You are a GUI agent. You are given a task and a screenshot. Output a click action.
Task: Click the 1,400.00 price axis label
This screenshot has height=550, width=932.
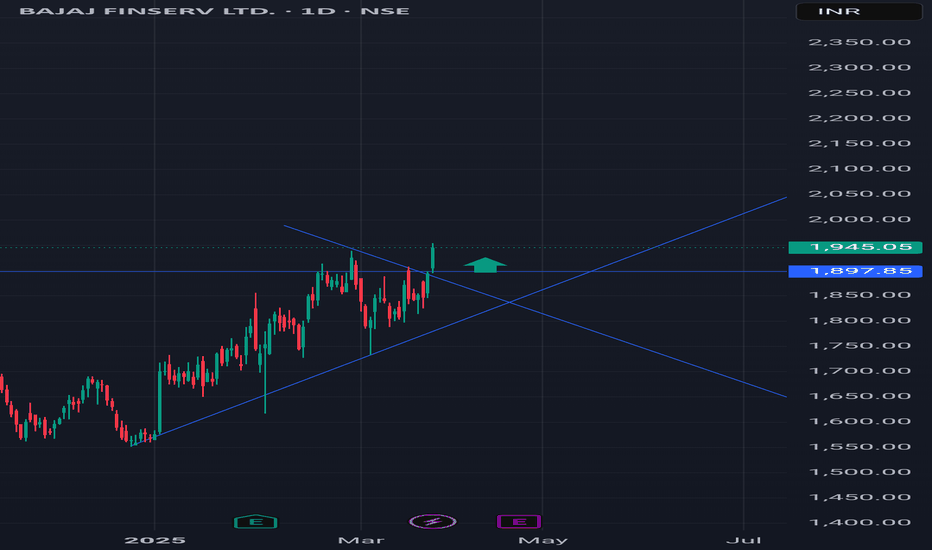click(x=859, y=523)
